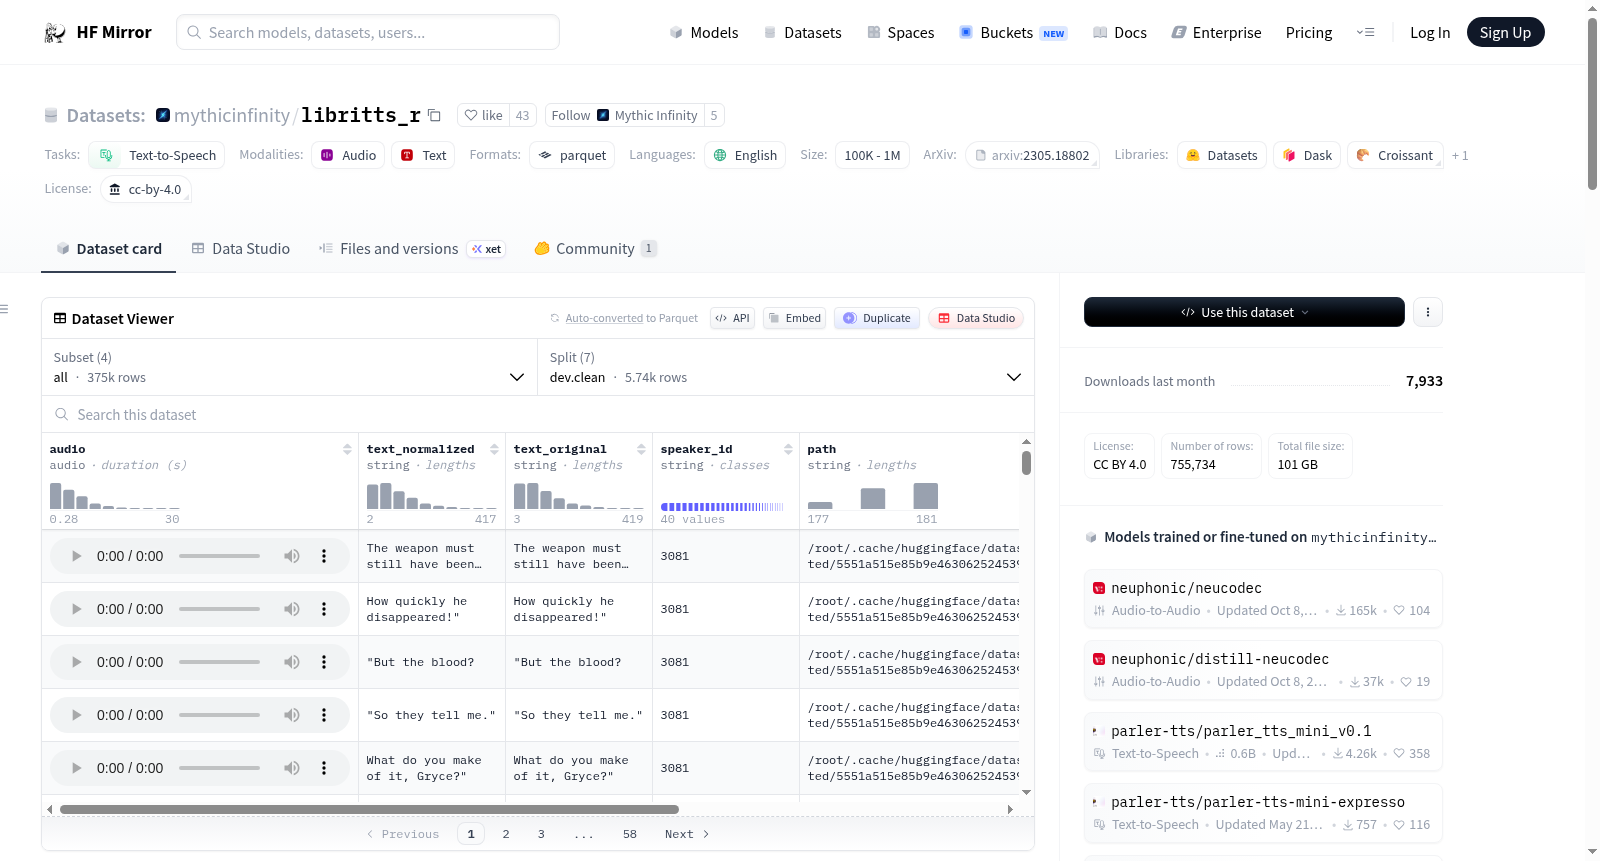The image size is (1600, 861).
Task: Open audio options for 'But the blood?' row
Action: coord(324,662)
